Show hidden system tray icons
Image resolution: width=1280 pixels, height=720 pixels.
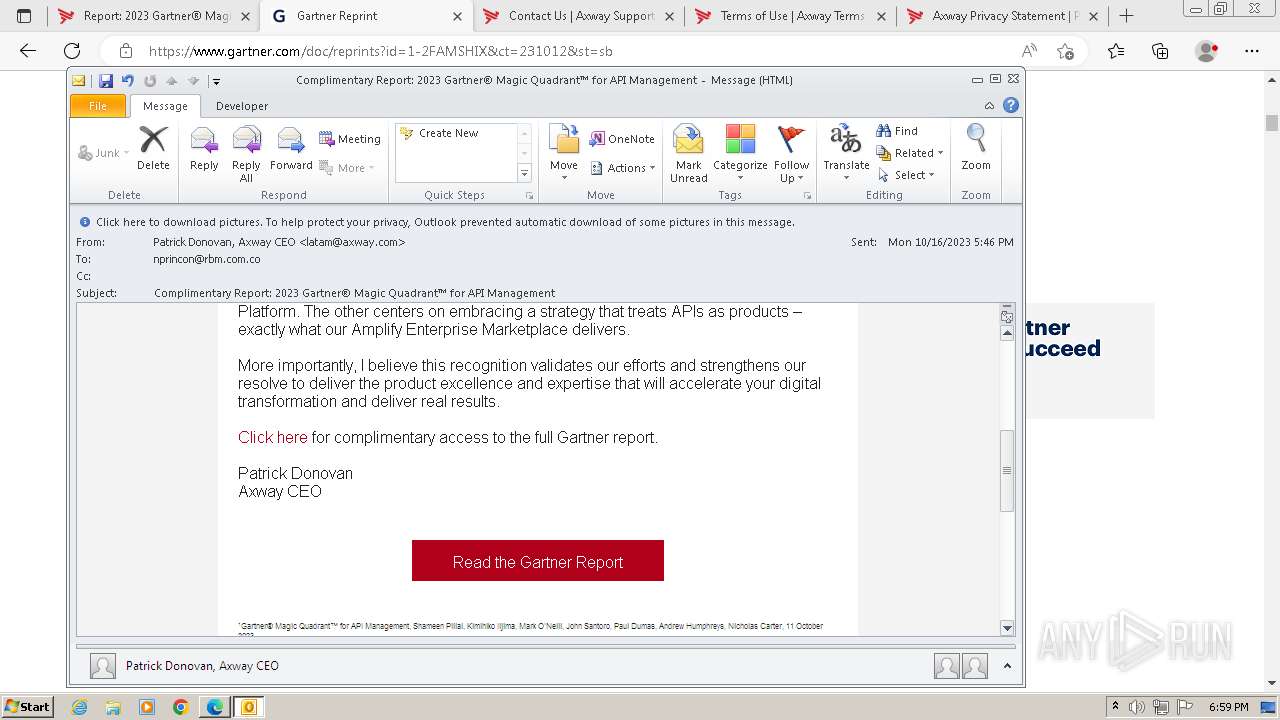(1115, 707)
